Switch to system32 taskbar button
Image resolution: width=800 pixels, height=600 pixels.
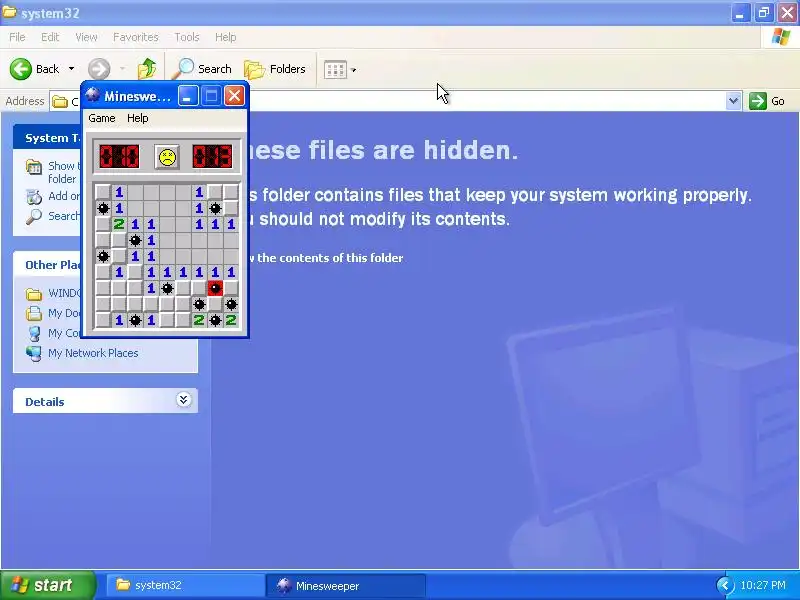pyautogui.click(x=186, y=585)
